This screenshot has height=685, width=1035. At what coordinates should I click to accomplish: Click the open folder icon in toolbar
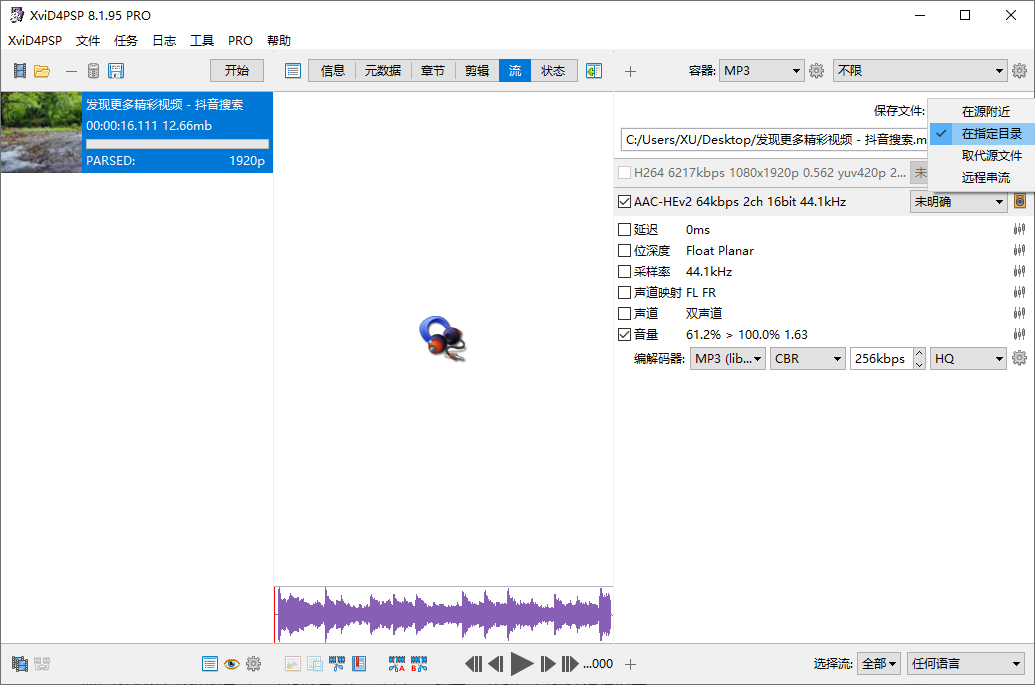42,71
